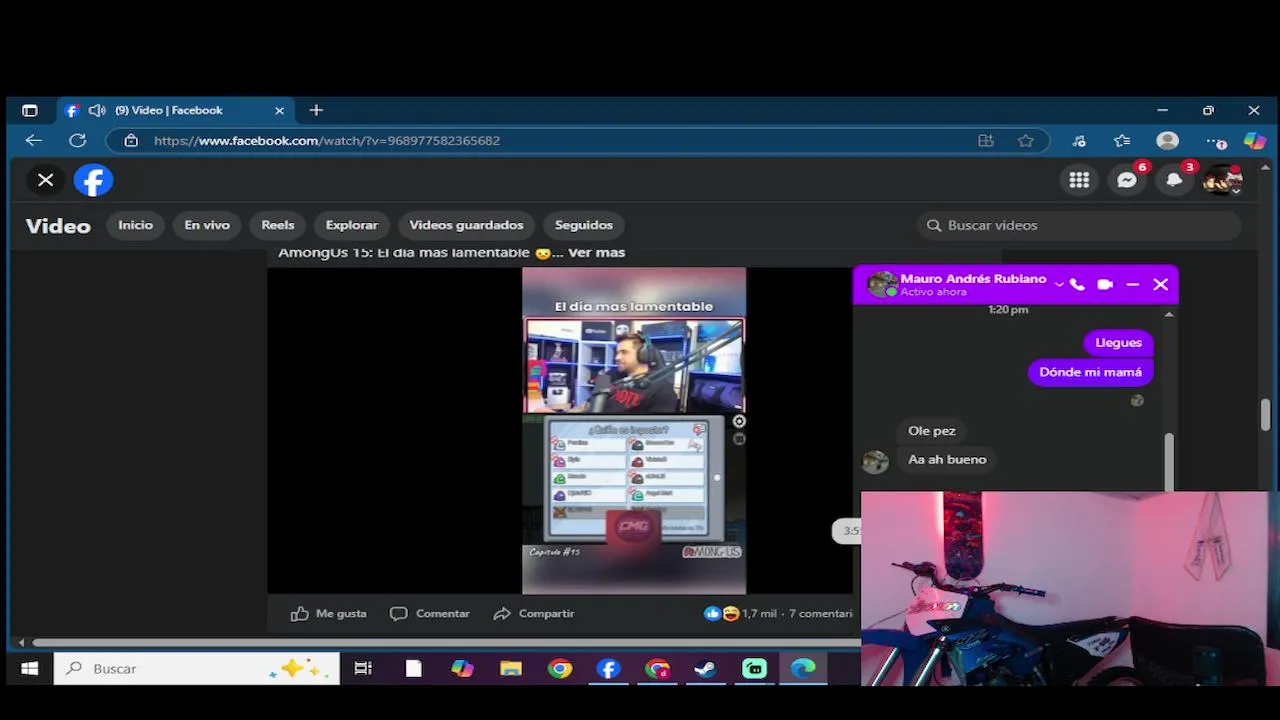Open the Seguidos tab

(x=584, y=225)
